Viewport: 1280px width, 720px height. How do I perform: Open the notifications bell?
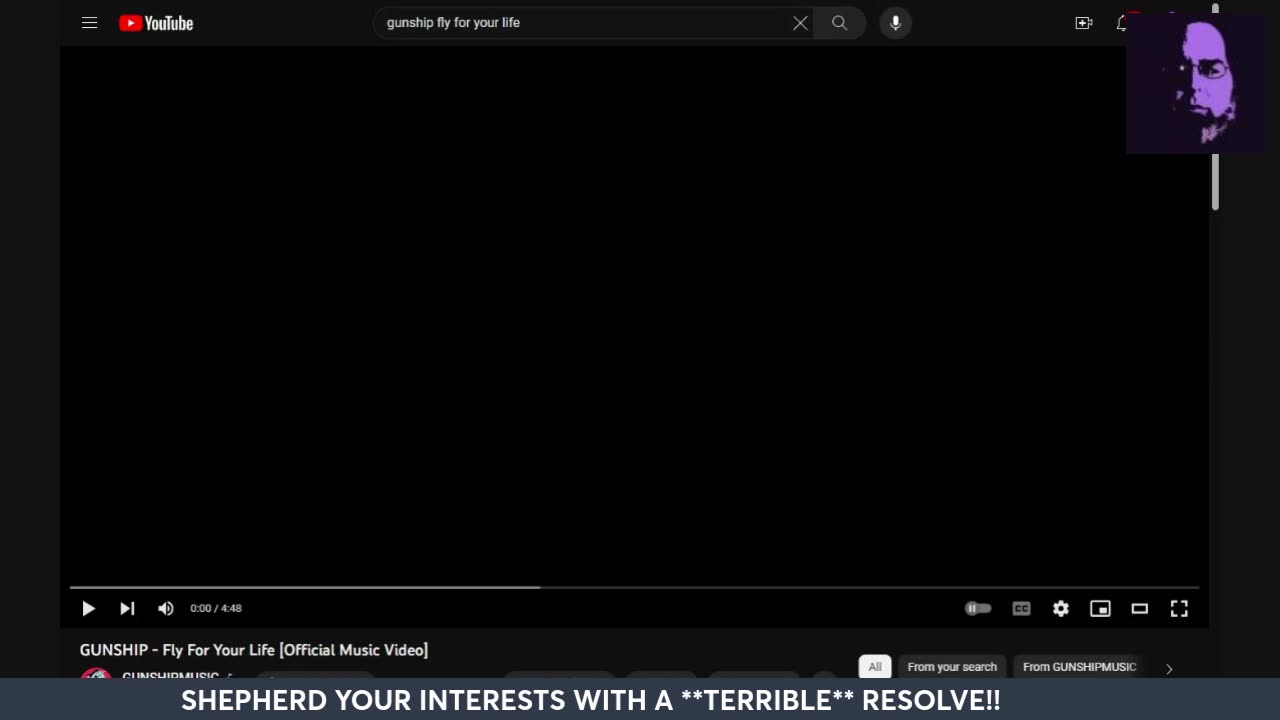point(1121,23)
